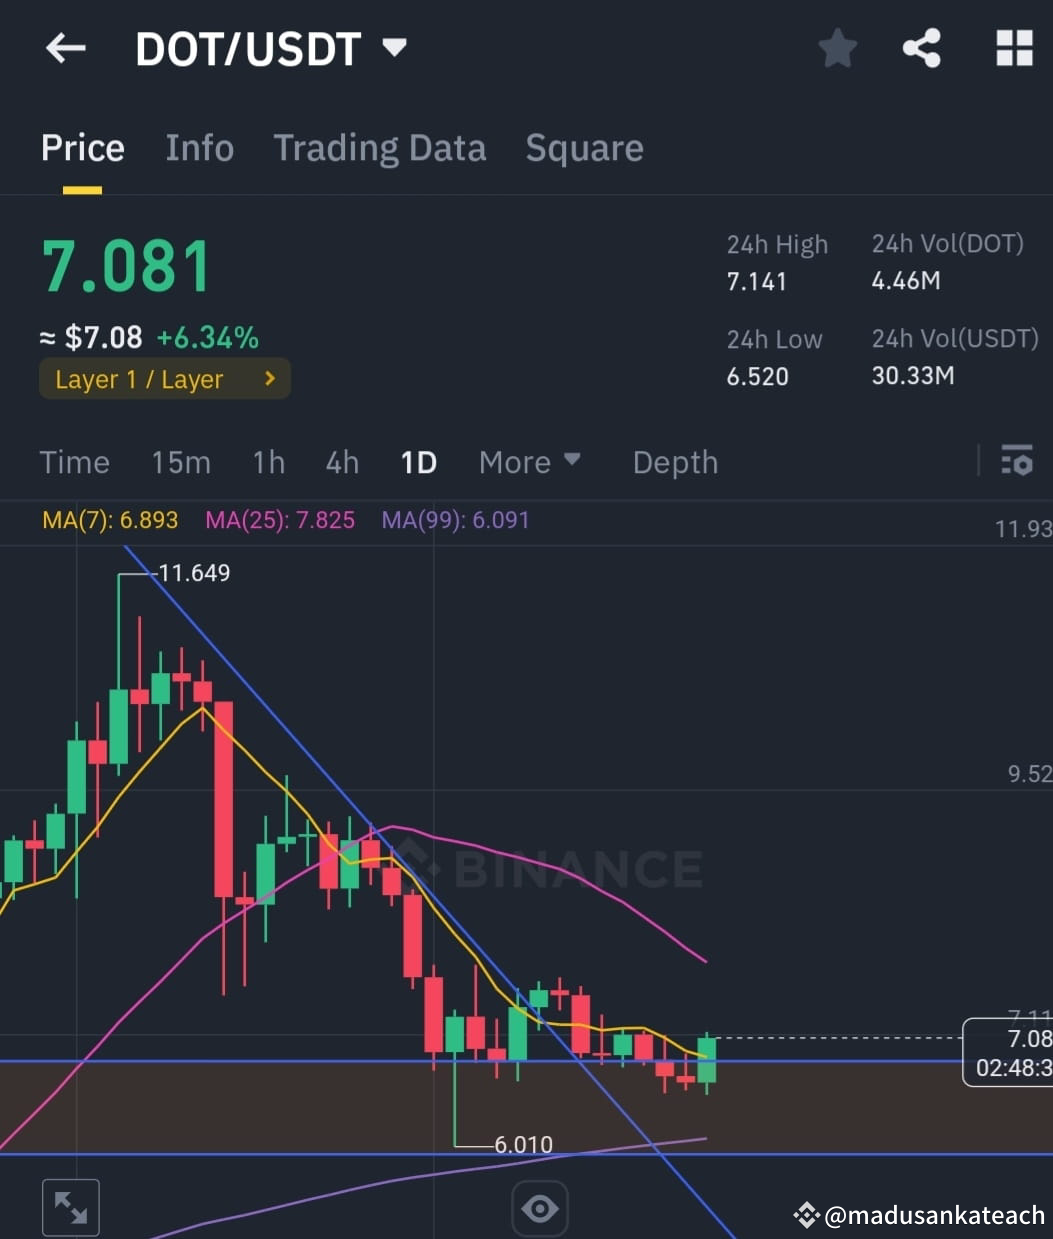Toggle the MA(7) indicator label
Viewport: 1053px width, 1239px height.
click(110, 520)
